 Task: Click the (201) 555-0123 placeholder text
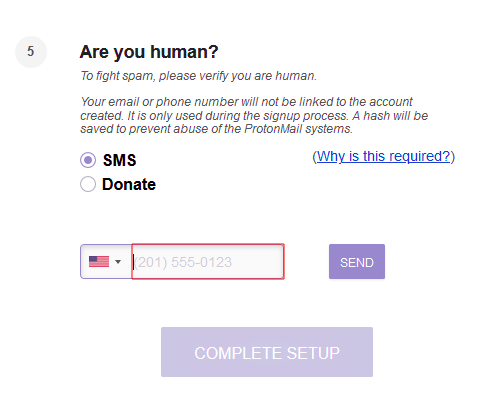pyautogui.click(x=183, y=262)
